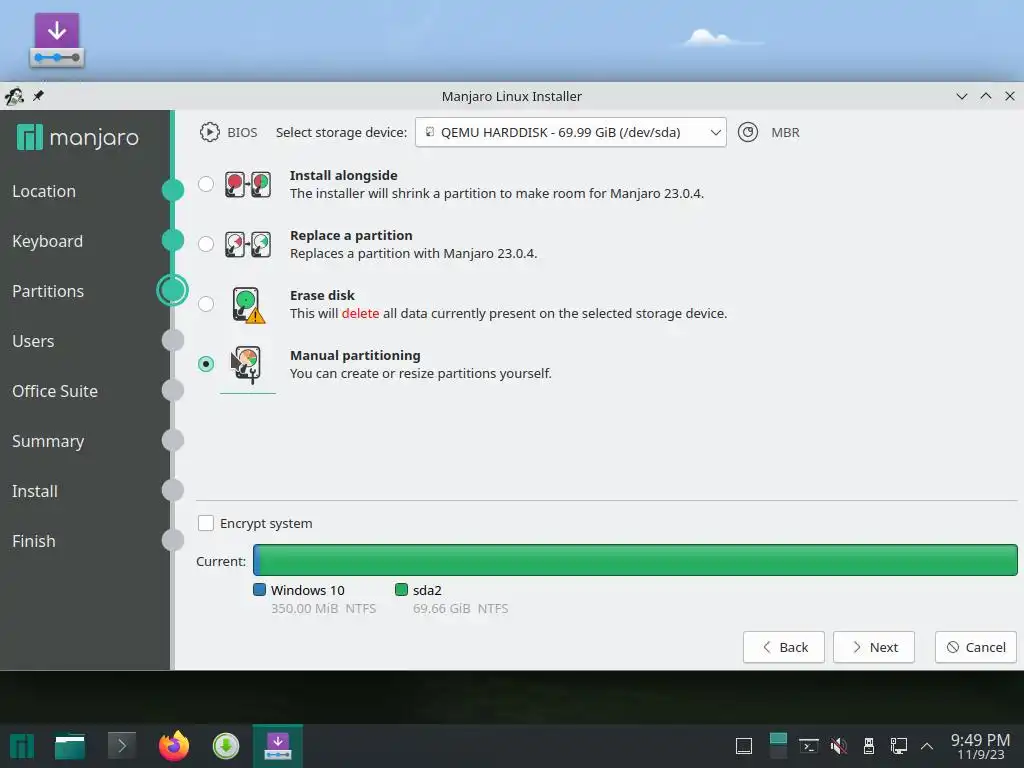Click the installer task in the taskbar

tap(278, 746)
